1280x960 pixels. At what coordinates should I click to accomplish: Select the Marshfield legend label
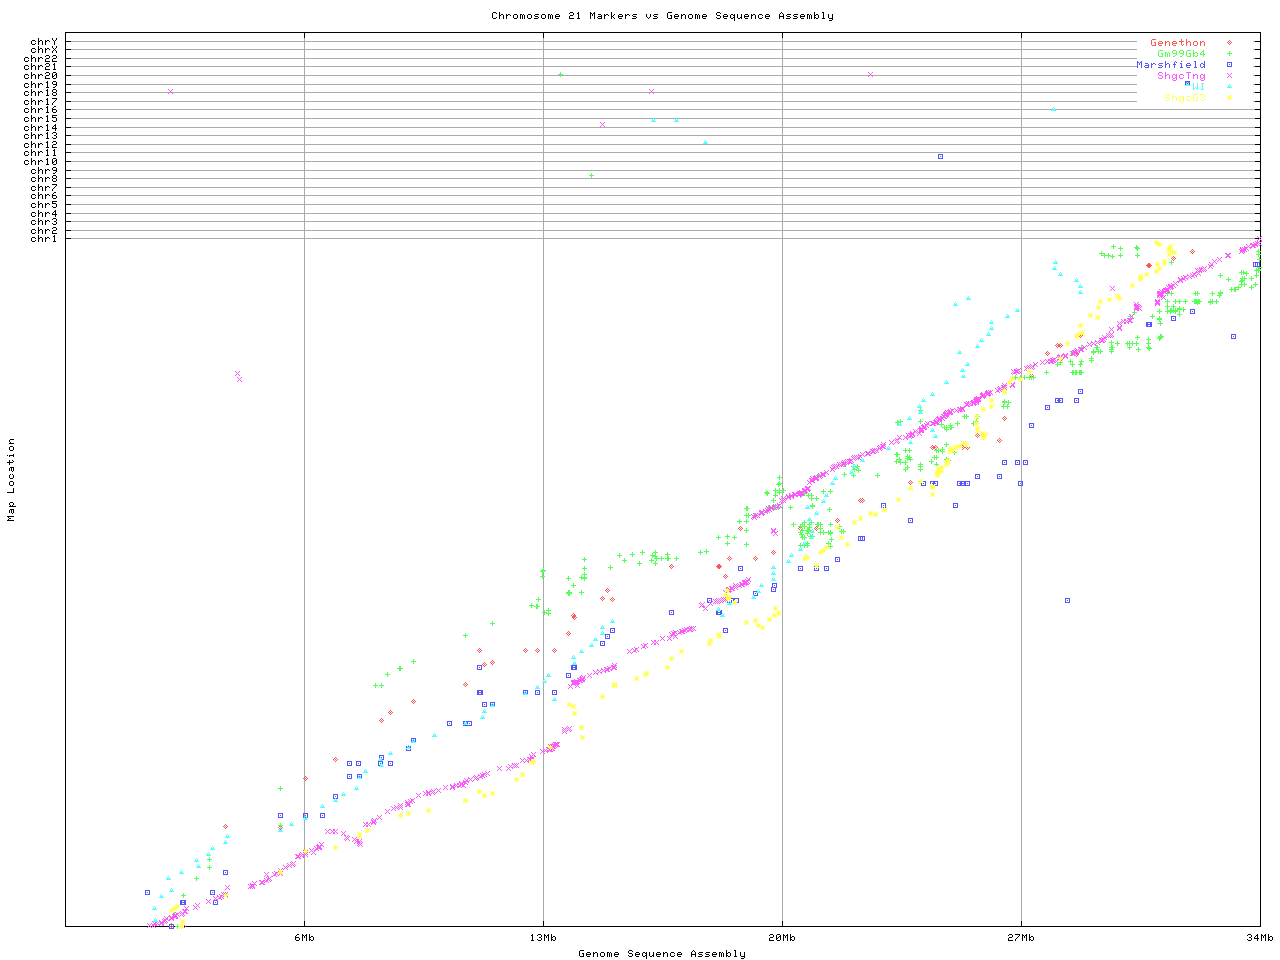point(1170,65)
